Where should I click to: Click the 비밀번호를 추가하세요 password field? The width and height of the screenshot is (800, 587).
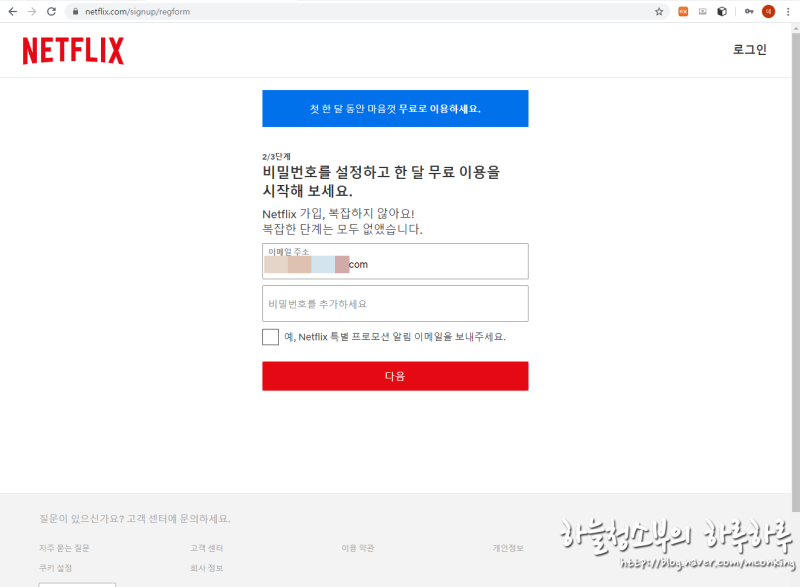(x=395, y=303)
